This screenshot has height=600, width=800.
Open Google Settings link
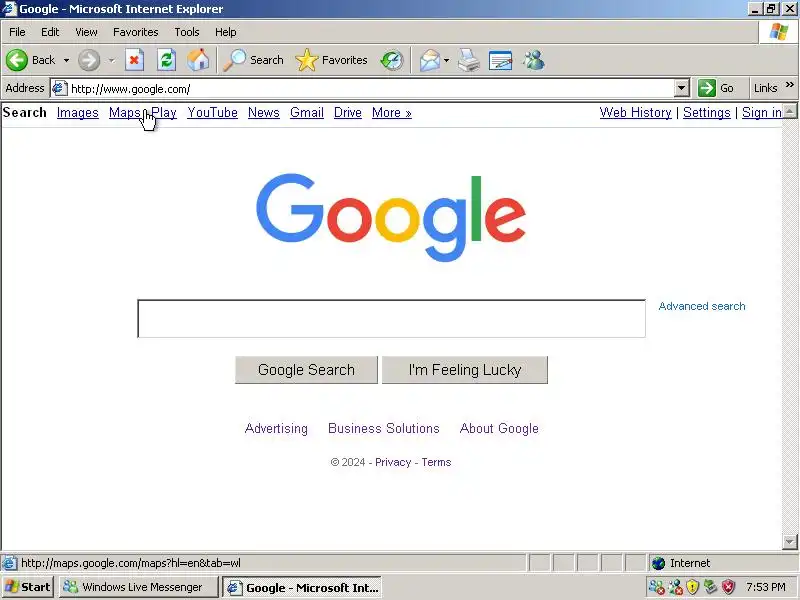707,112
